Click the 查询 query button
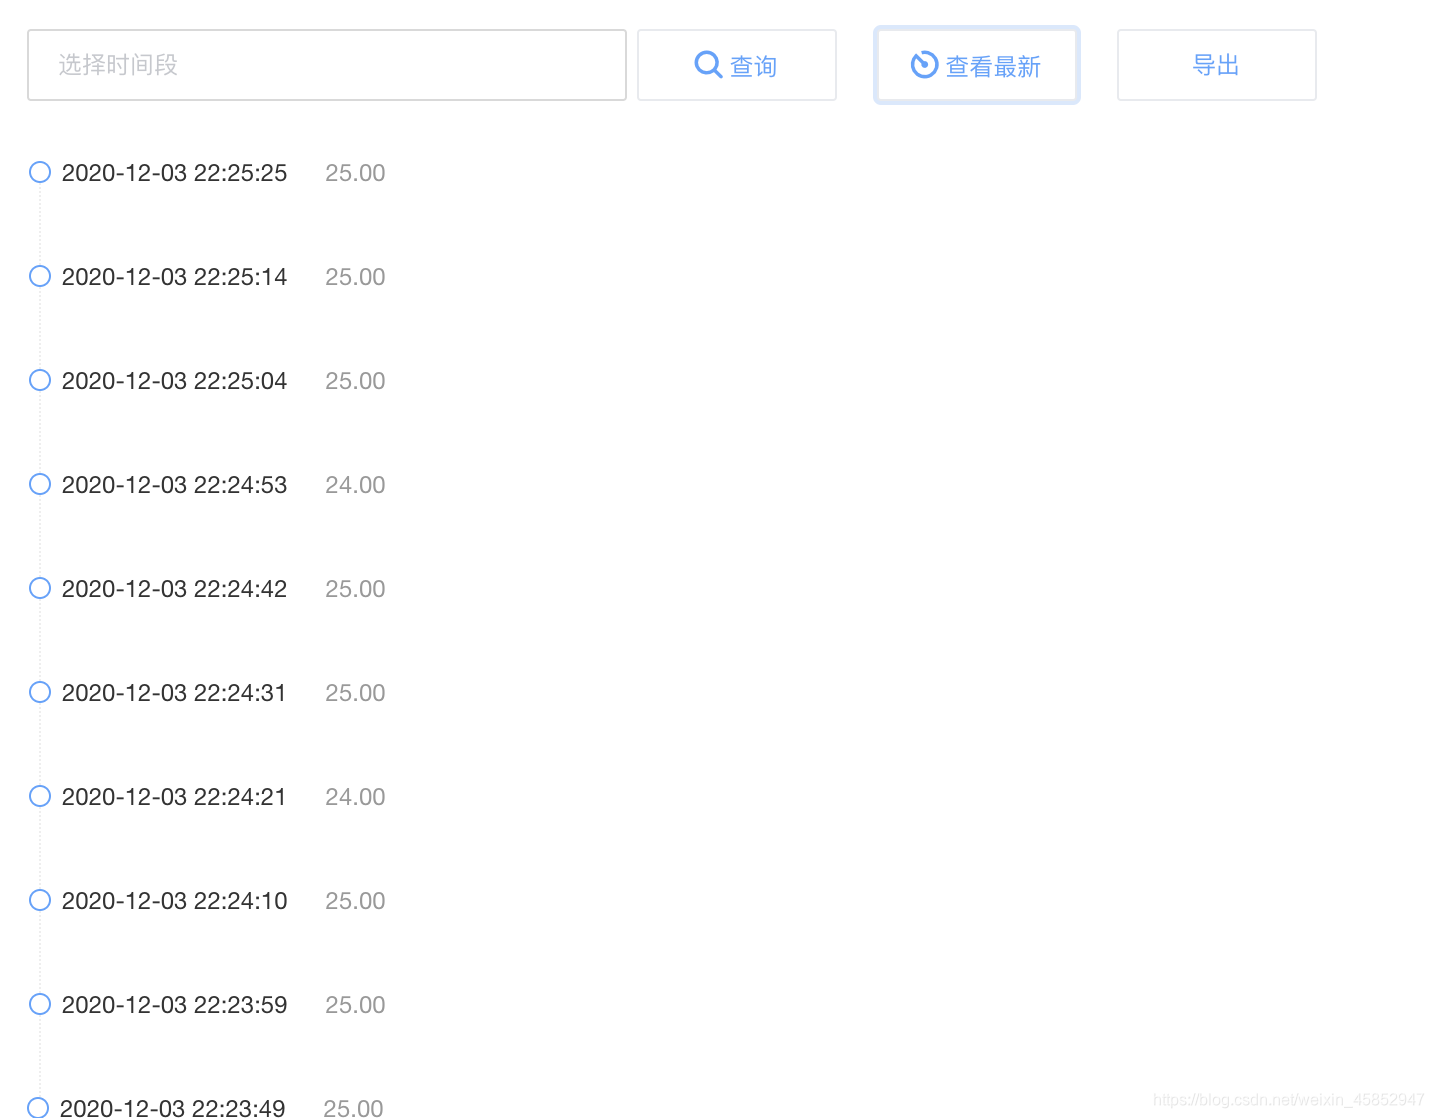Image resolution: width=1434 pixels, height=1118 pixels. [x=737, y=64]
